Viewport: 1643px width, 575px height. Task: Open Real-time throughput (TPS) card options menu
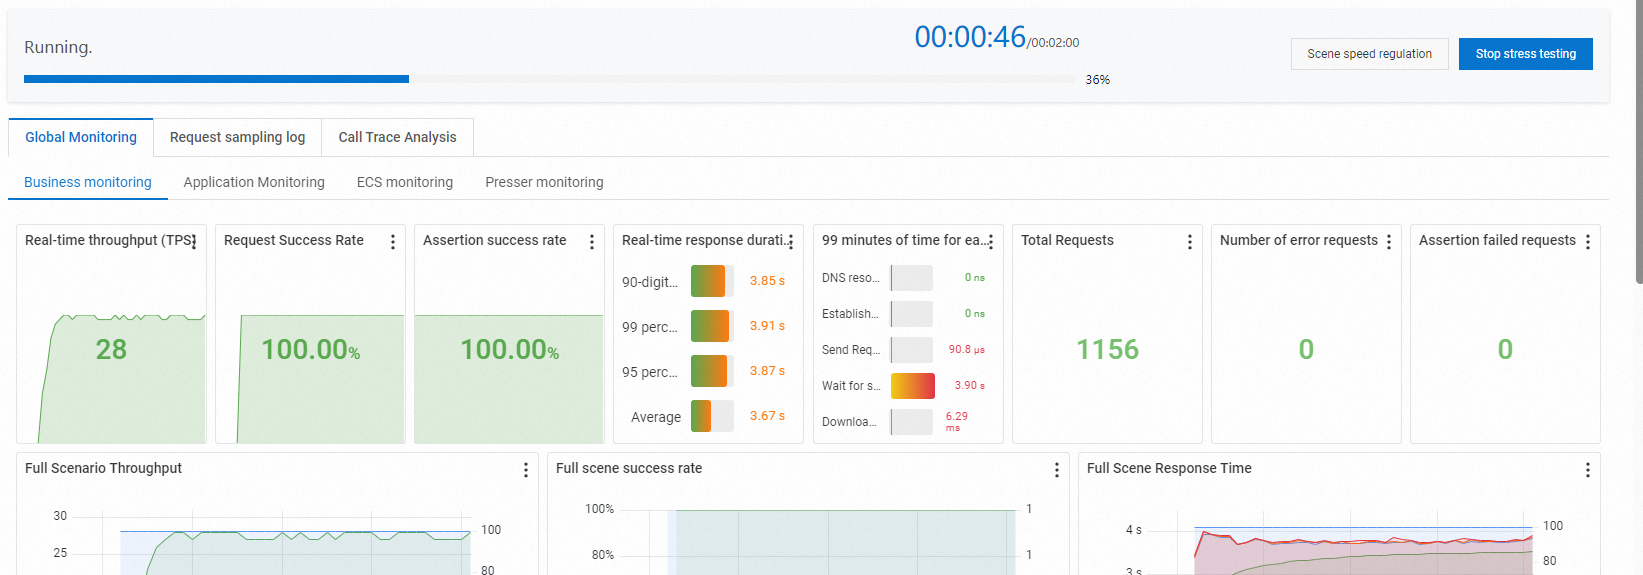point(193,242)
